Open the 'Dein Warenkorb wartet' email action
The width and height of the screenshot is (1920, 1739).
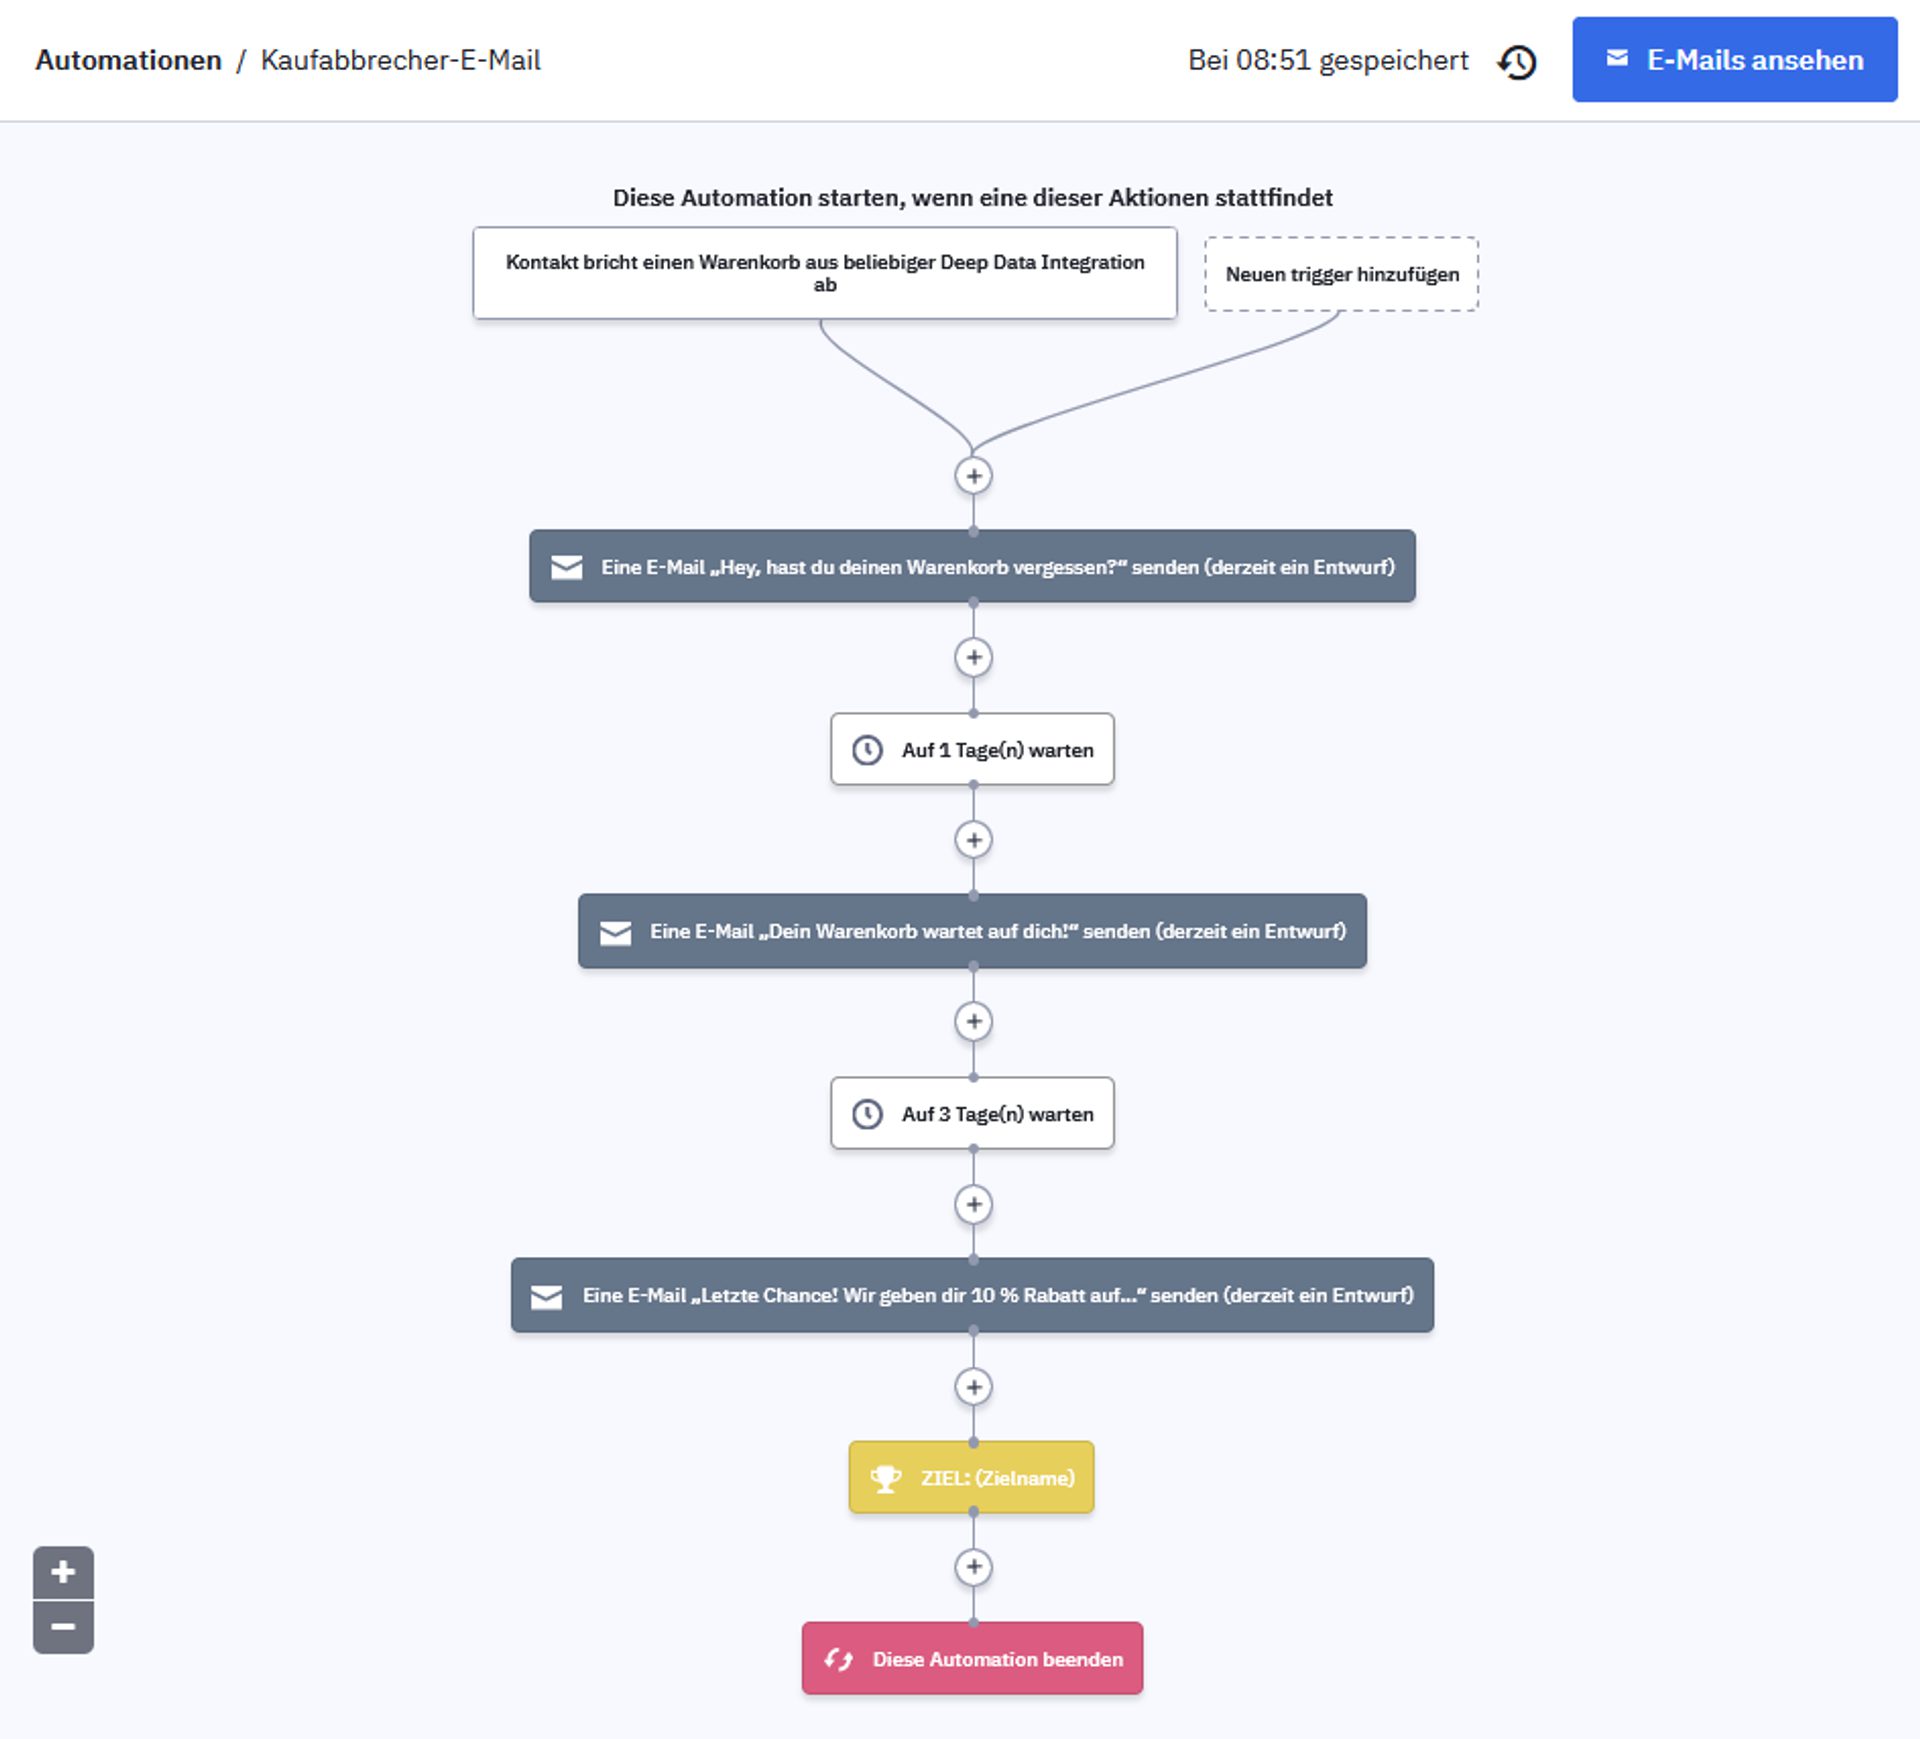[x=972, y=932]
